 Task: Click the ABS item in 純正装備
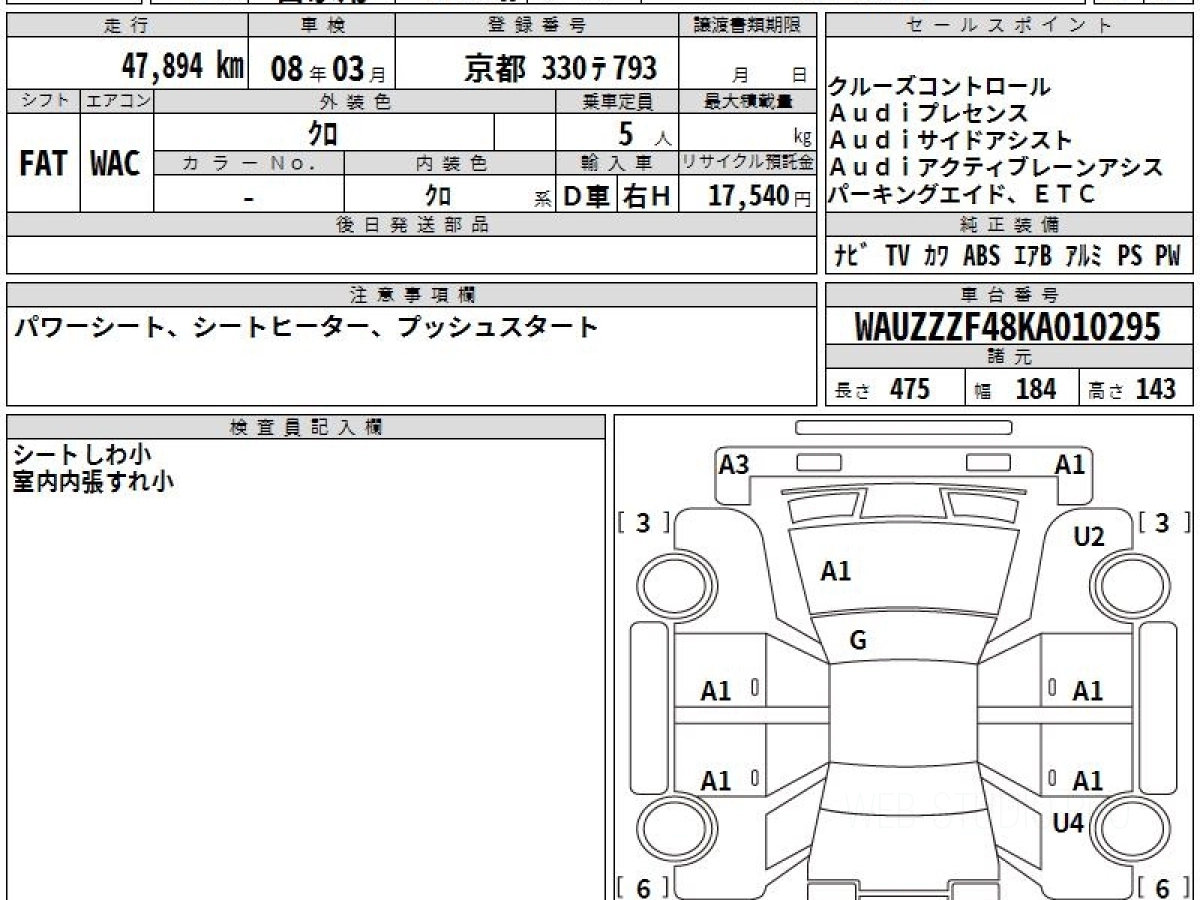click(981, 256)
